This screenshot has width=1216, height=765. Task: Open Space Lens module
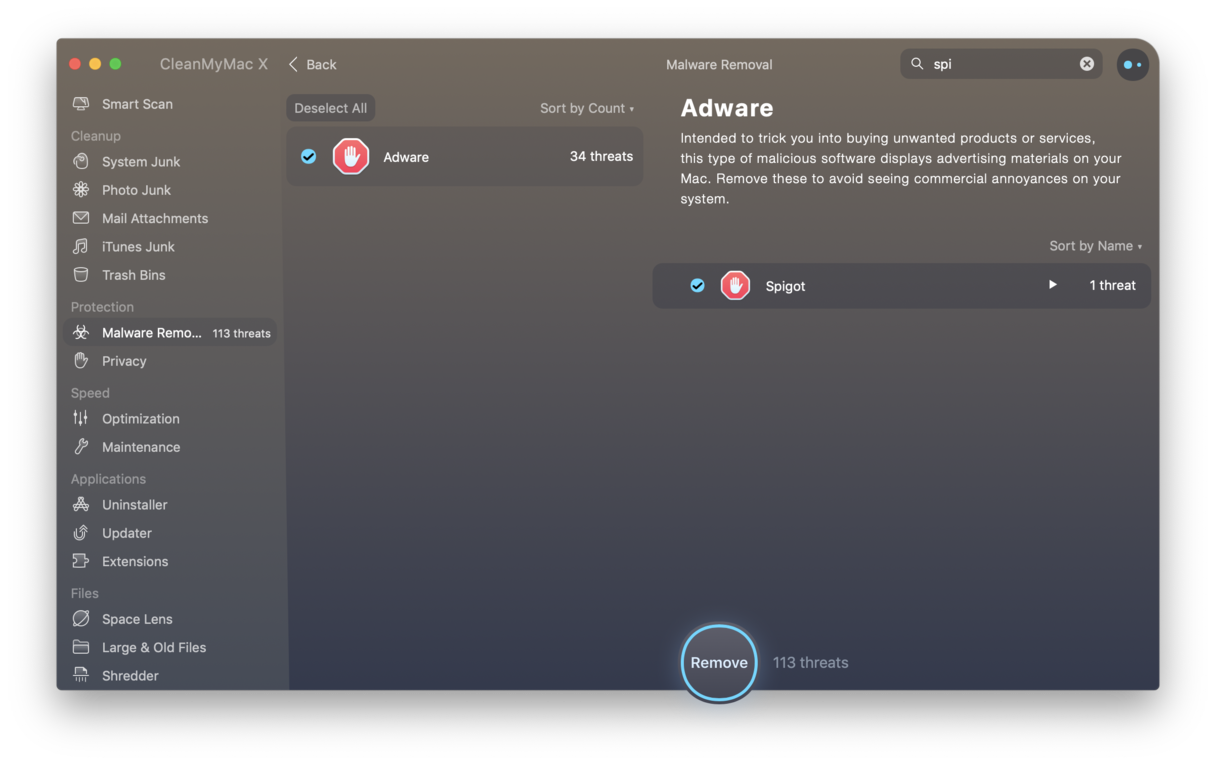pyautogui.click(x=137, y=619)
